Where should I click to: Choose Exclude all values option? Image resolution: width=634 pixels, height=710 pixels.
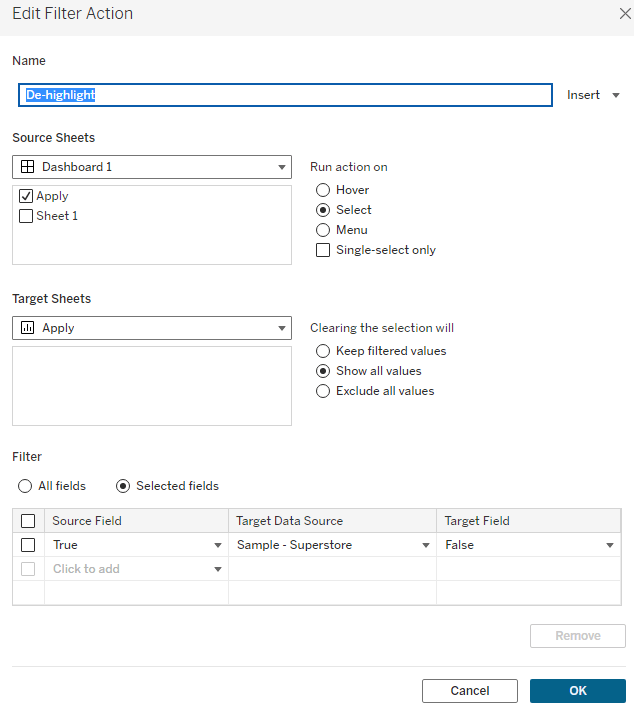pos(323,391)
